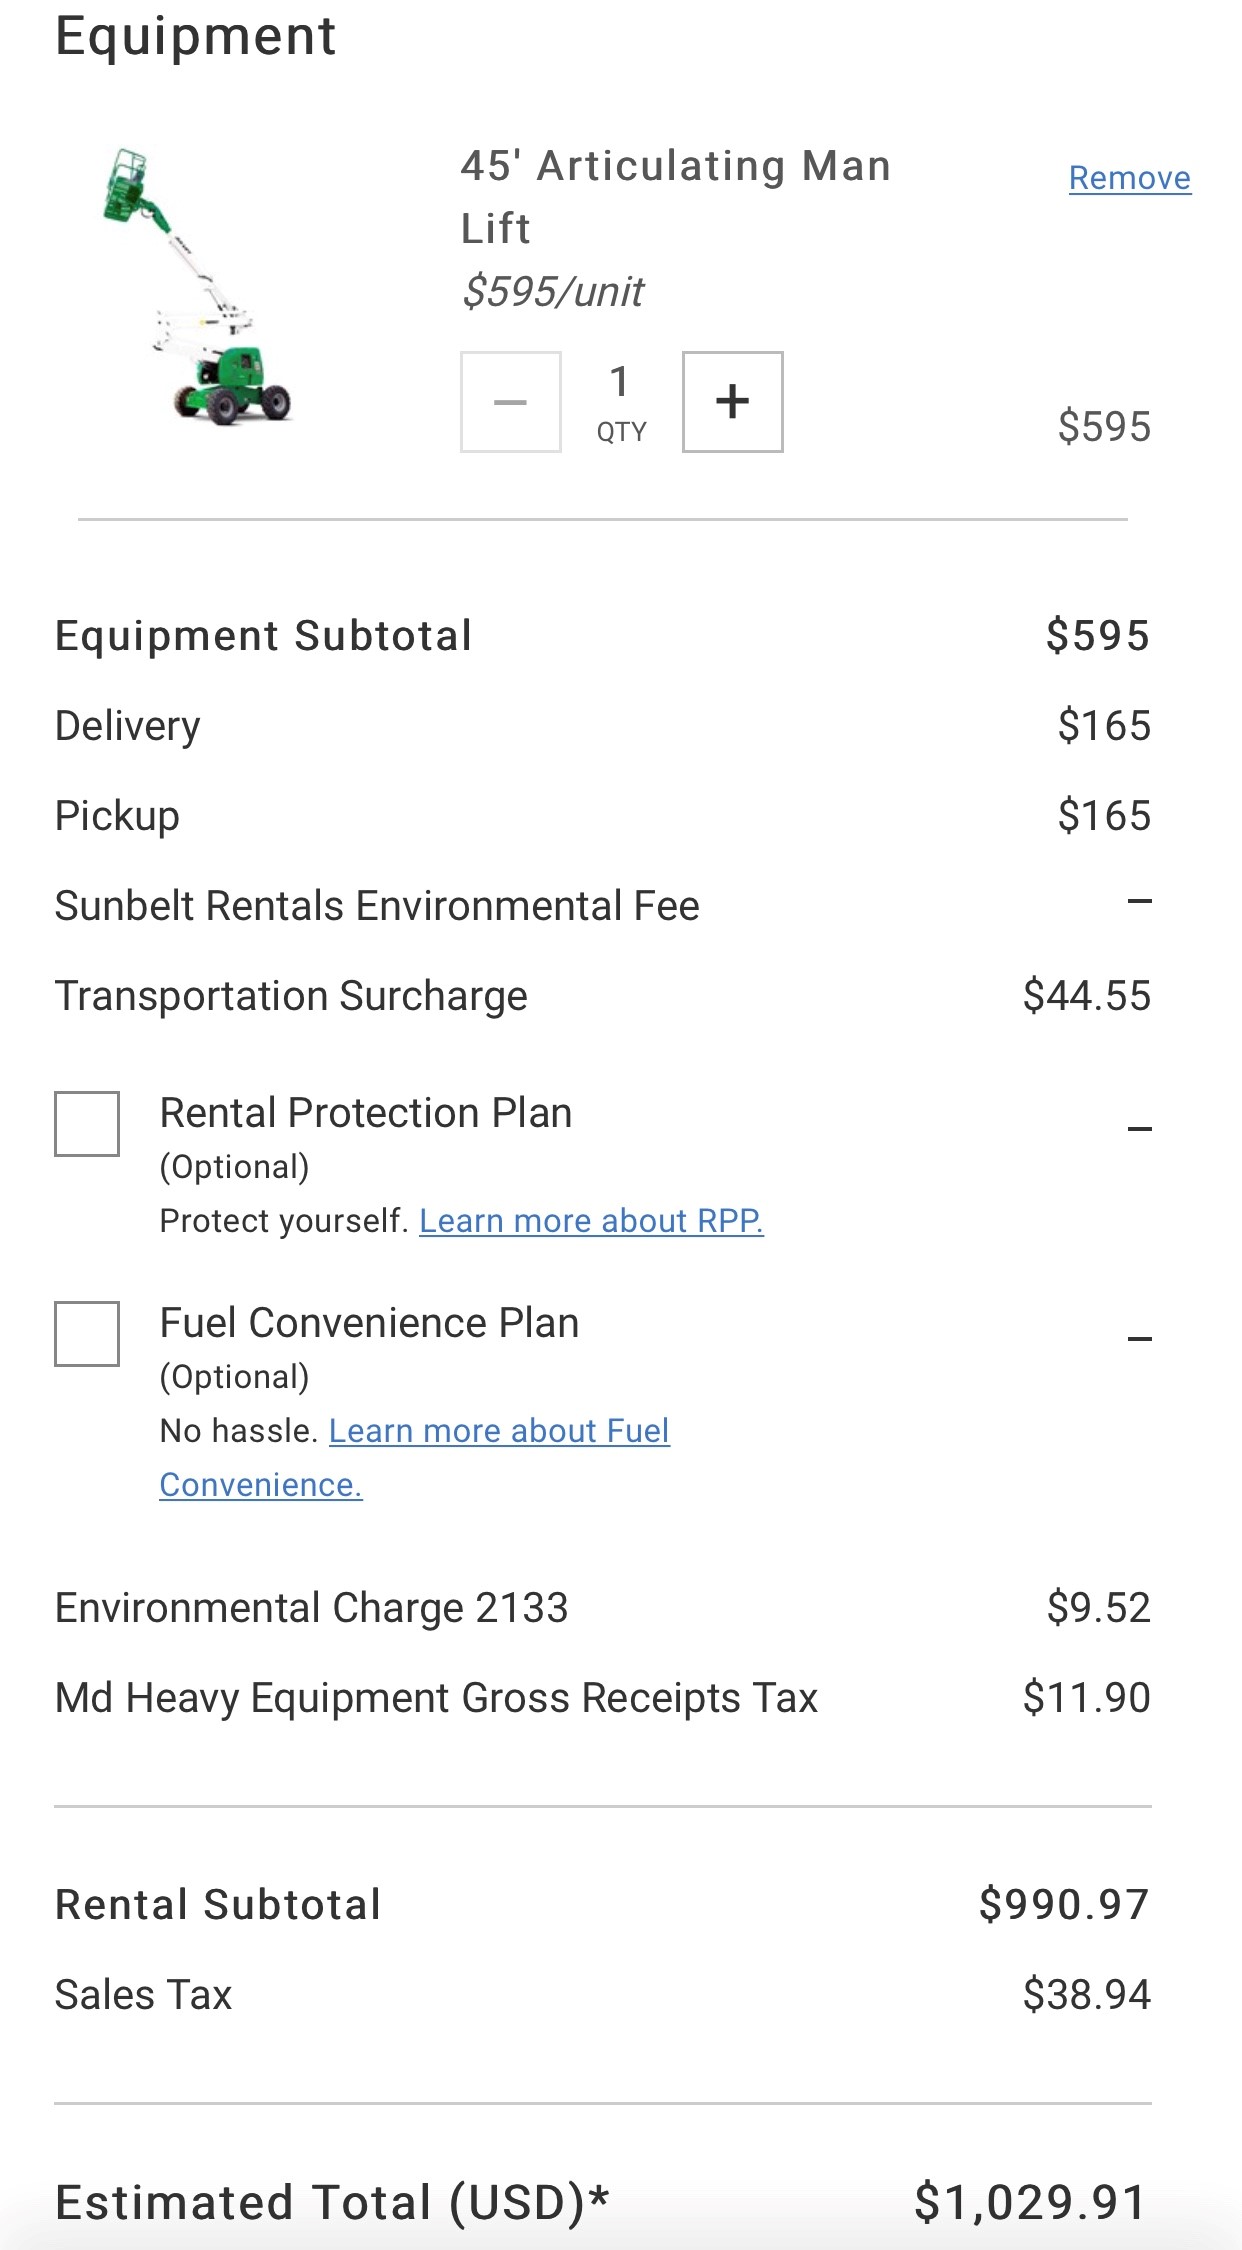This screenshot has width=1242, height=2250.
Task: Click the $595/unit price text
Action: click(x=553, y=292)
